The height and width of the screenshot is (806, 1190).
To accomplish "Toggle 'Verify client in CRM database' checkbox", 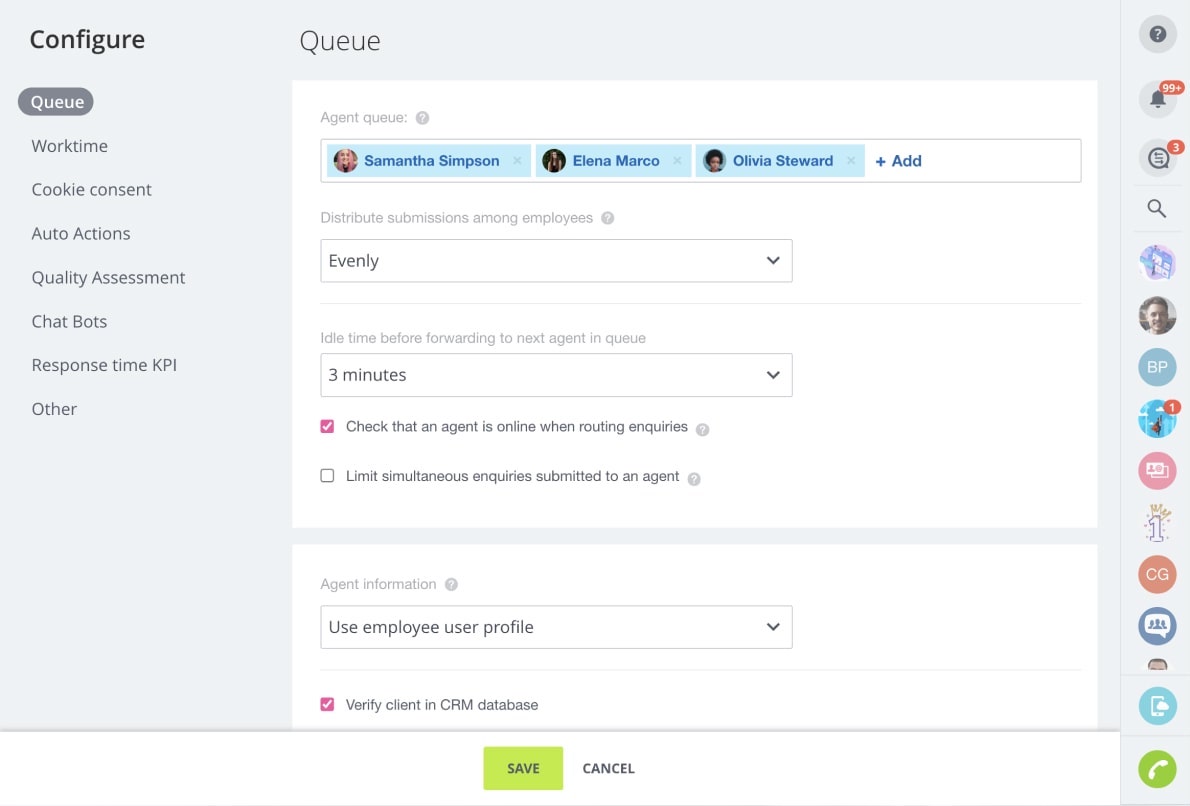I will click(327, 704).
